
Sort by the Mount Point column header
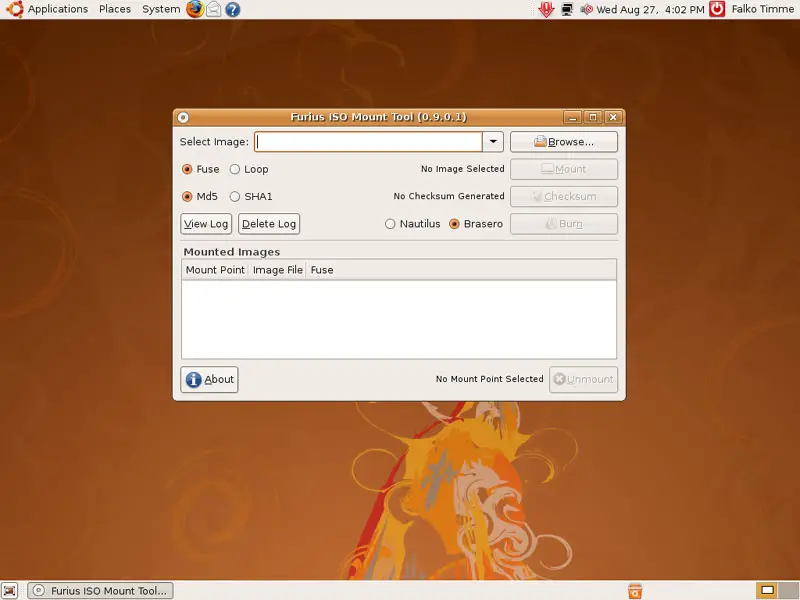click(215, 270)
